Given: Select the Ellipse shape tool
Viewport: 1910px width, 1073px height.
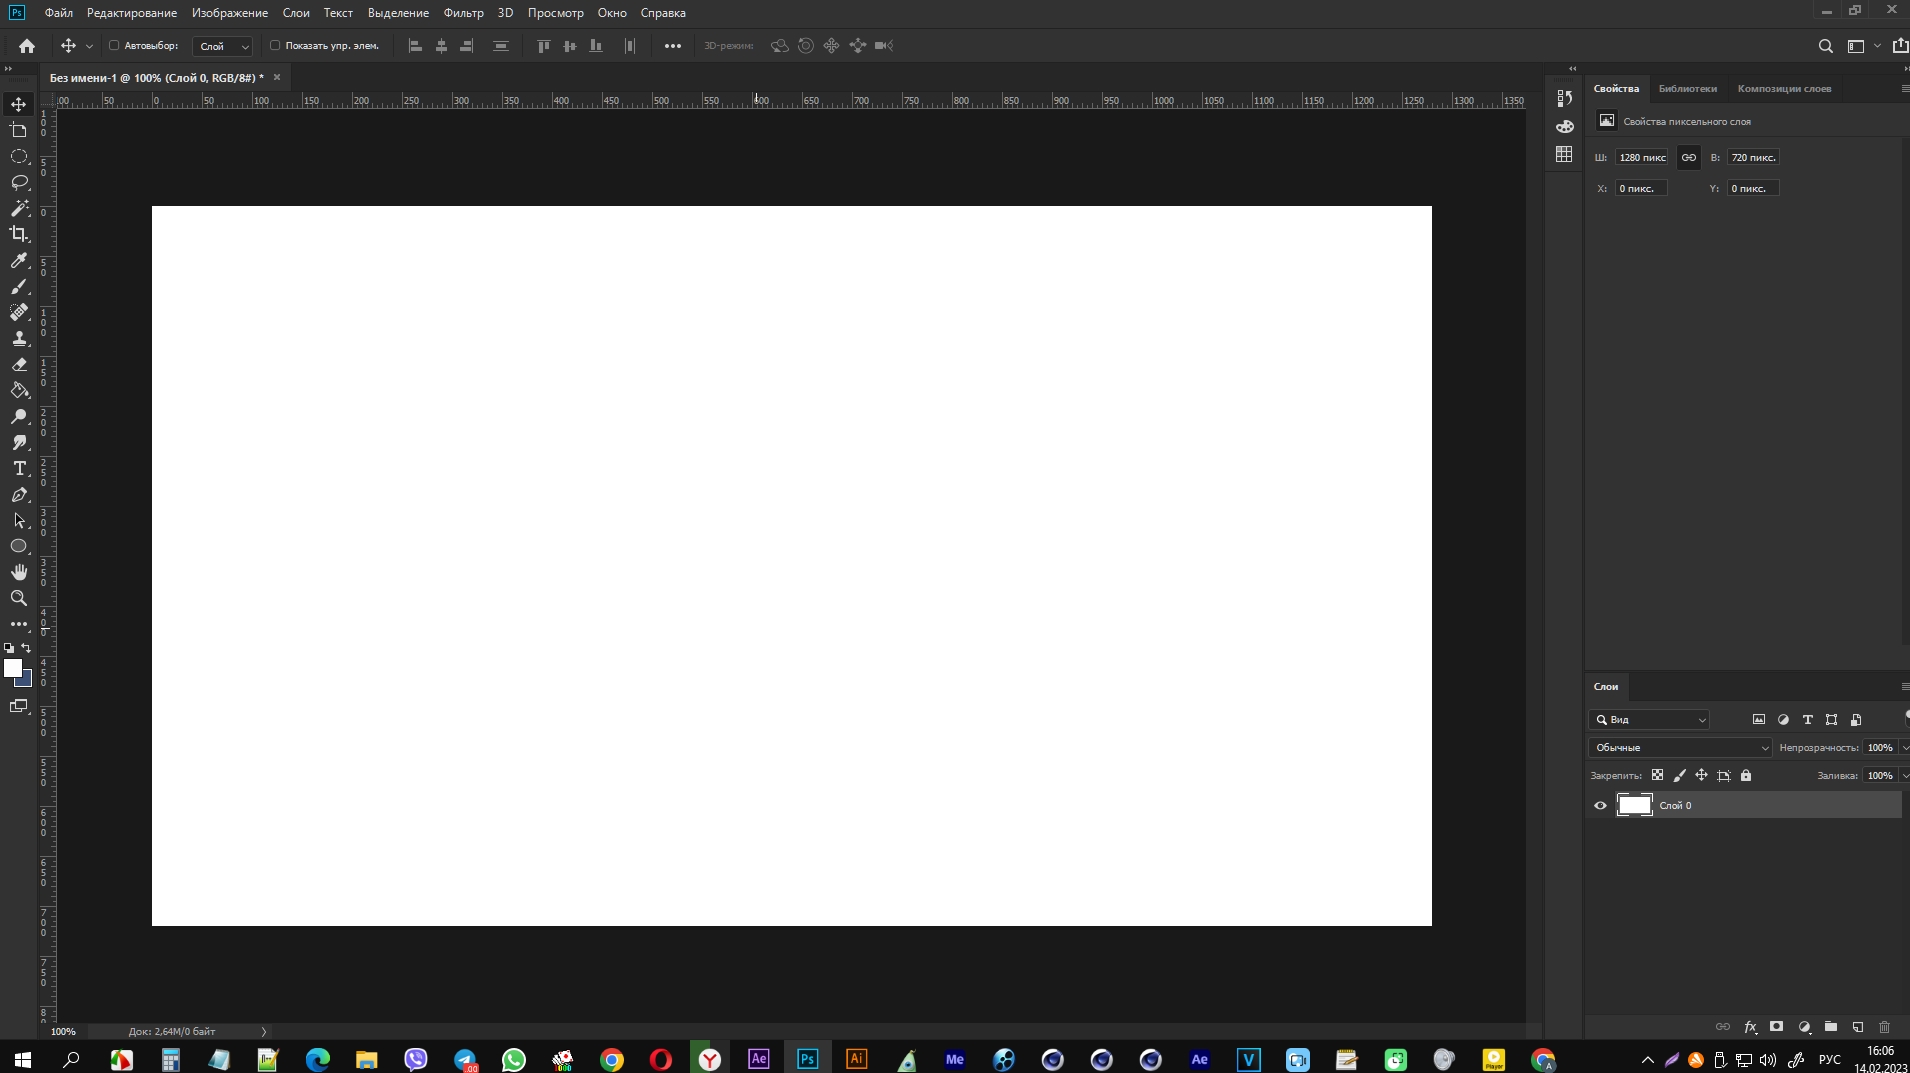Looking at the screenshot, I should (19, 546).
